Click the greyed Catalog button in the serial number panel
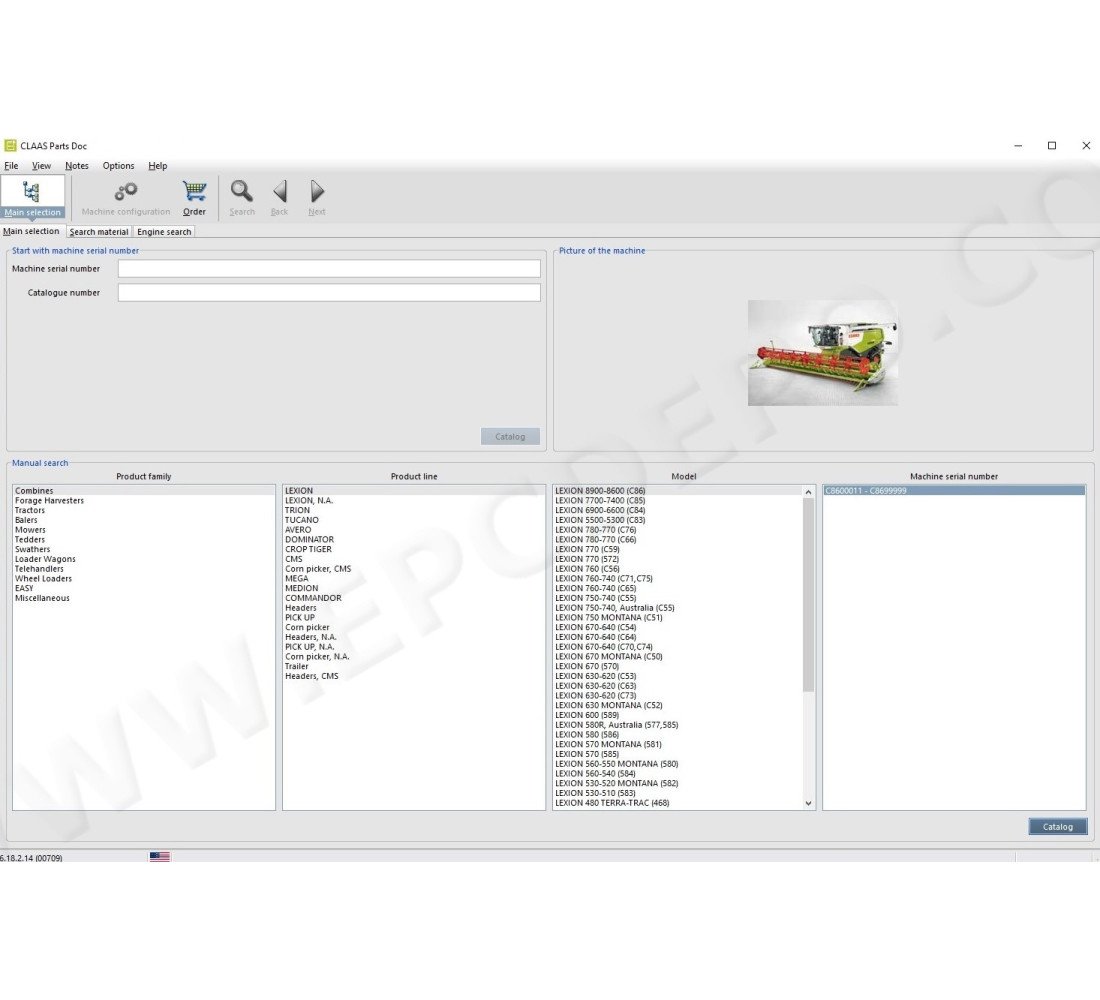Viewport: 1100px width, 1000px height. click(510, 436)
